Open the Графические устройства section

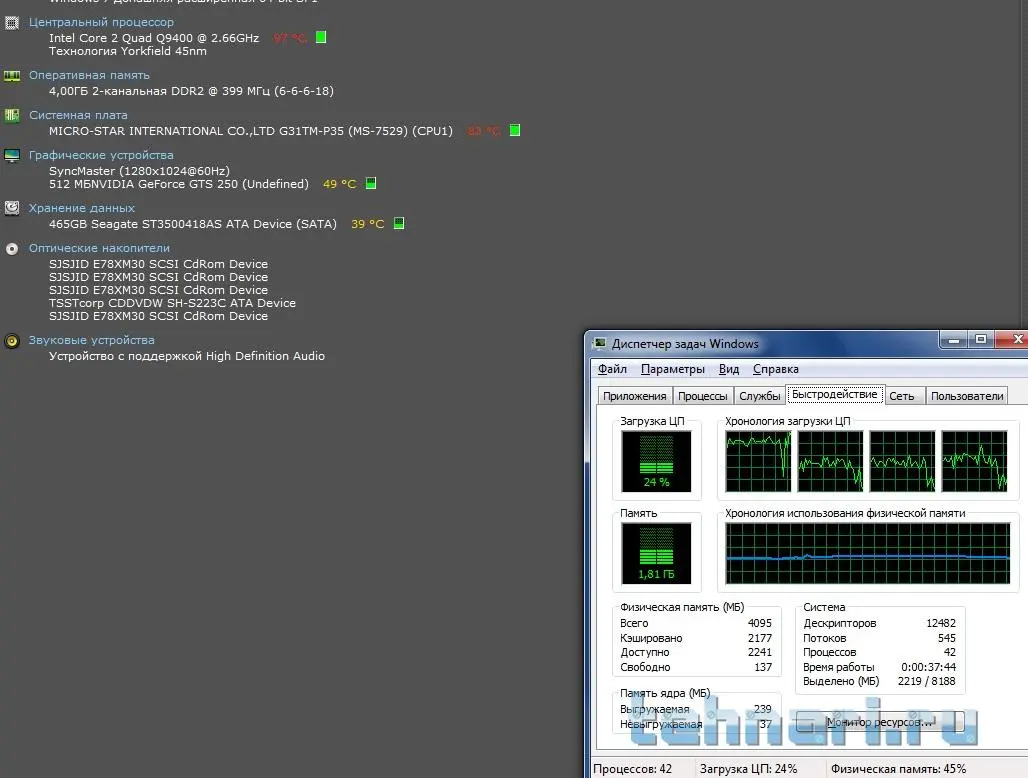[x=101, y=155]
